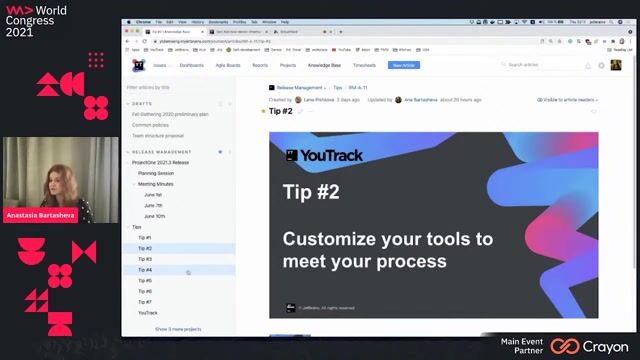Open Timesheets page
Screen dimensions: 640x360
(364, 65)
